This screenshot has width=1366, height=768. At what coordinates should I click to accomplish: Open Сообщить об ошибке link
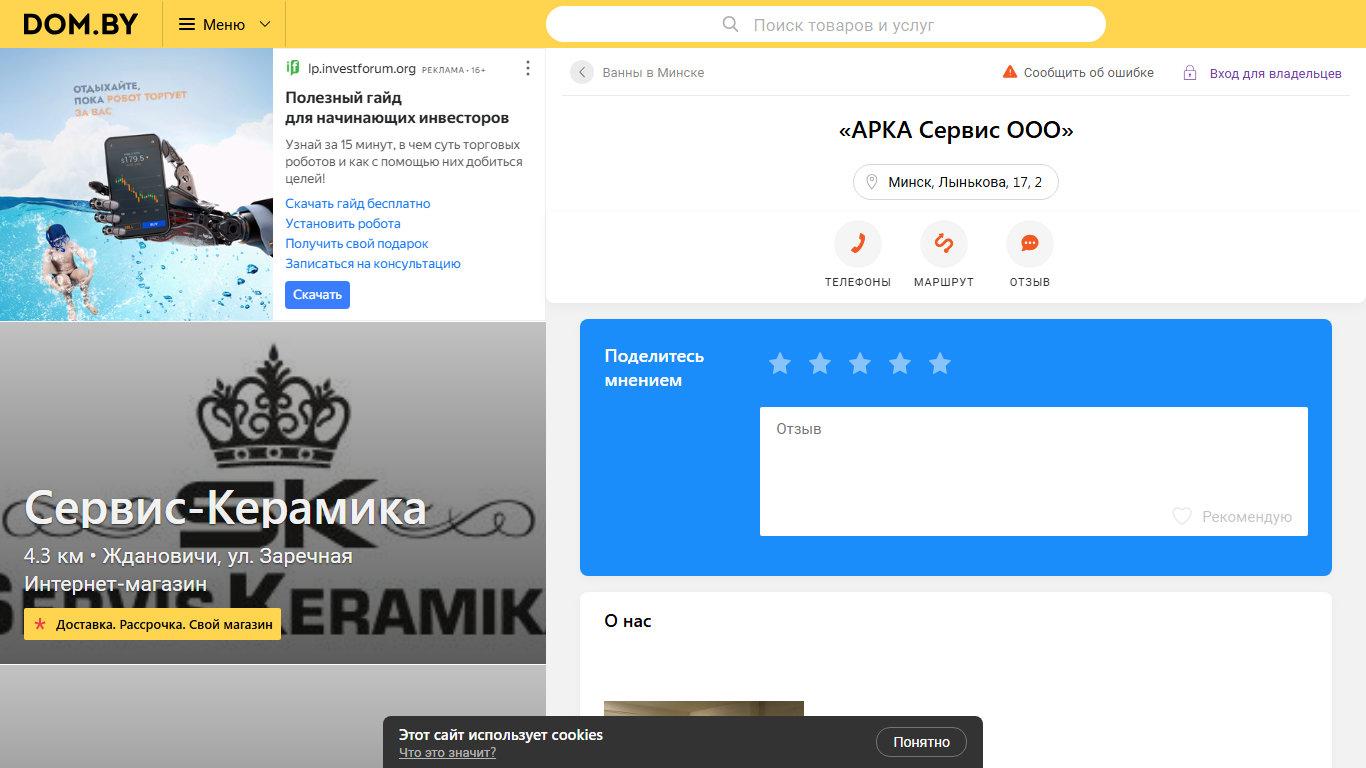[1089, 72]
